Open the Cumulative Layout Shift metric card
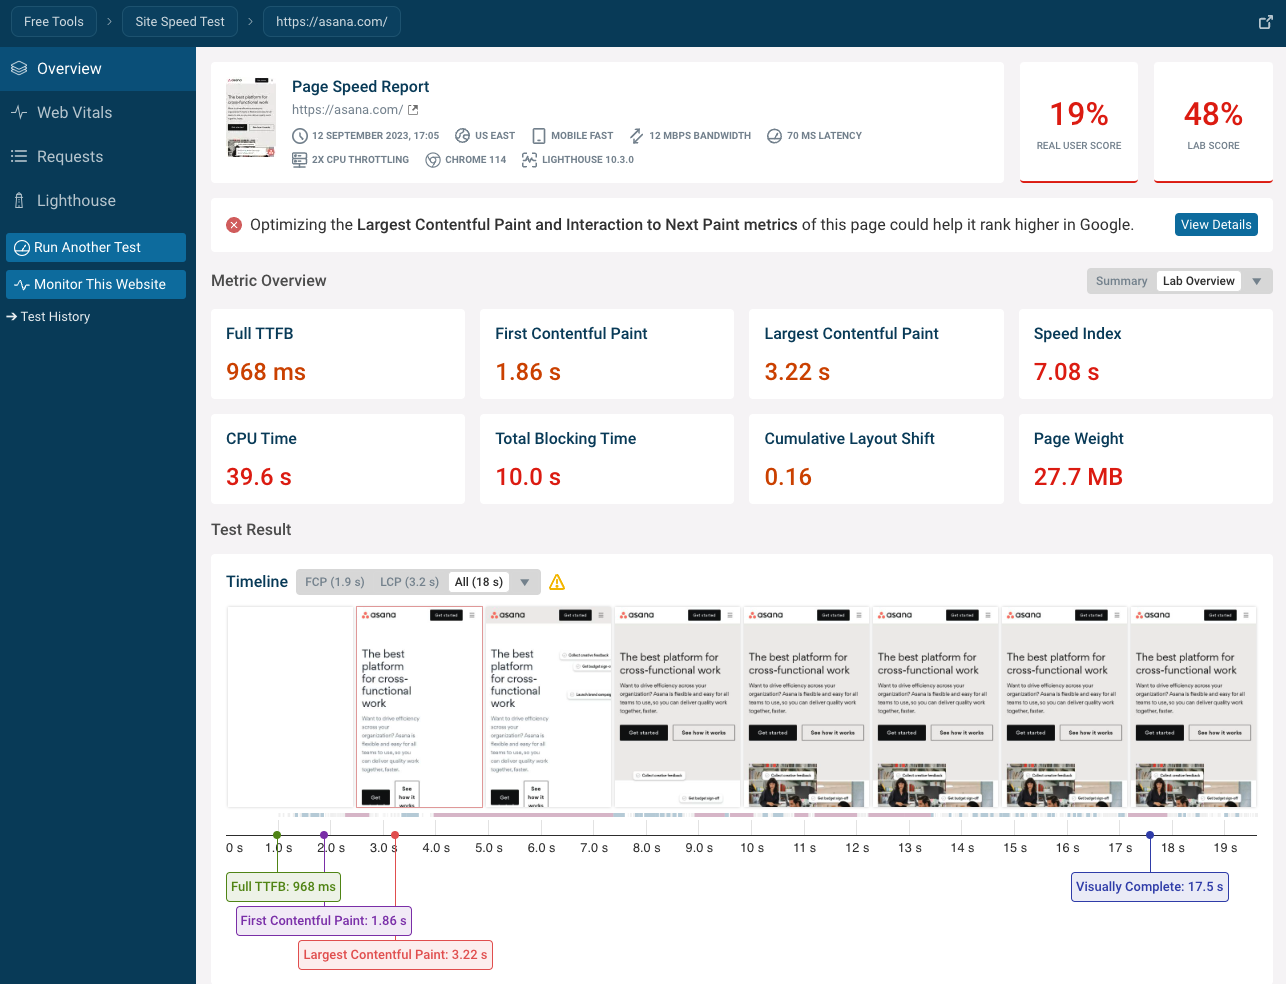 (x=877, y=459)
